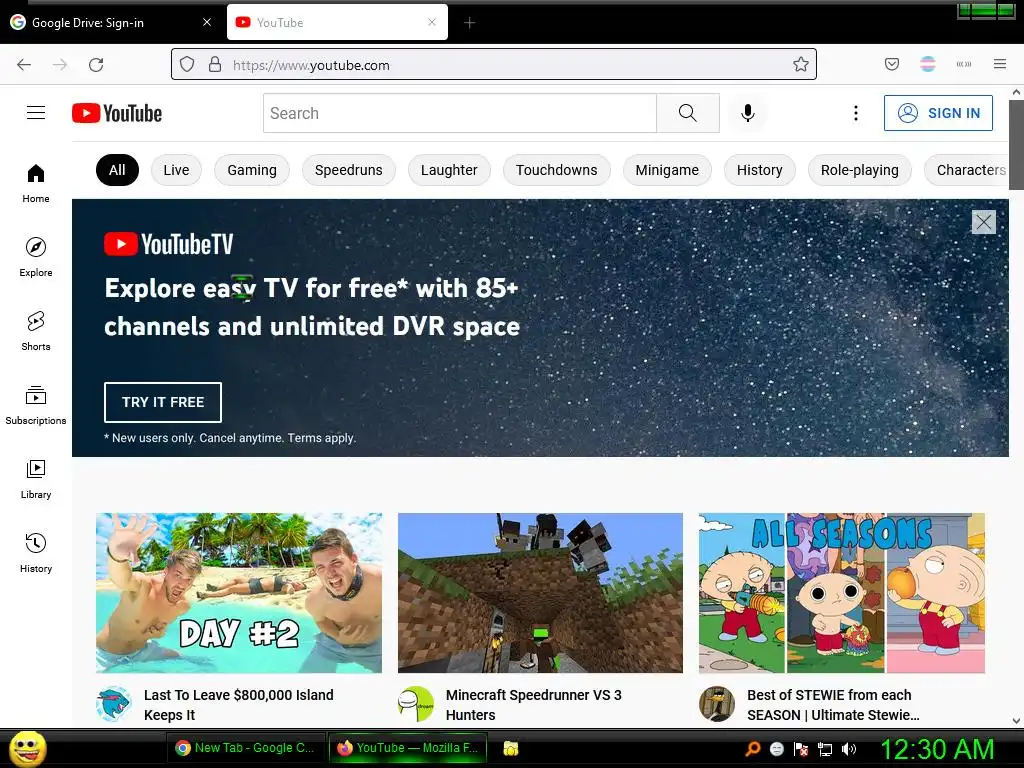Select the Minigame filter chip
The width and height of the screenshot is (1024, 768).
pyautogui.click(x=667, y=170)
